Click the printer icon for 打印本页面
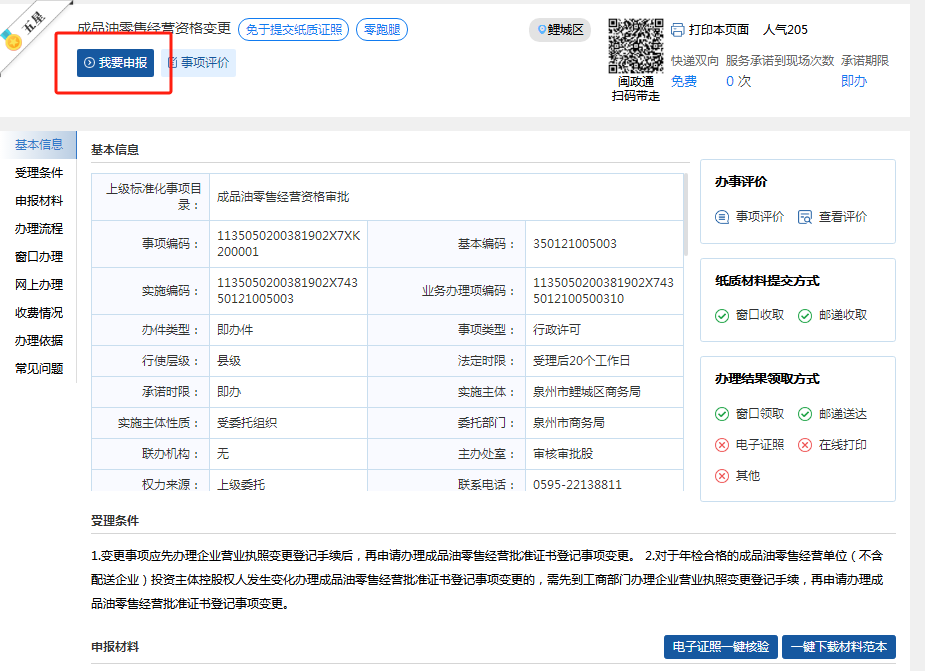925x671 pixels. (x=678, y=30)
